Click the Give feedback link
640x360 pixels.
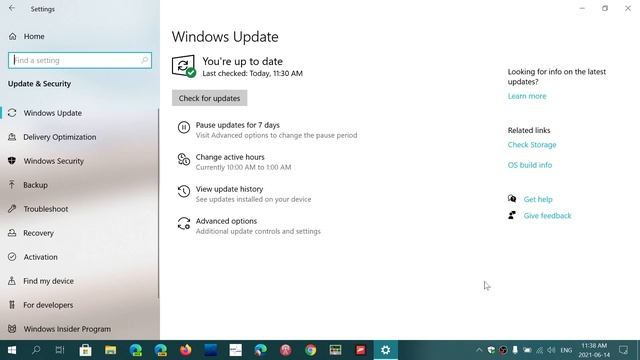click(x=547, y=216)
